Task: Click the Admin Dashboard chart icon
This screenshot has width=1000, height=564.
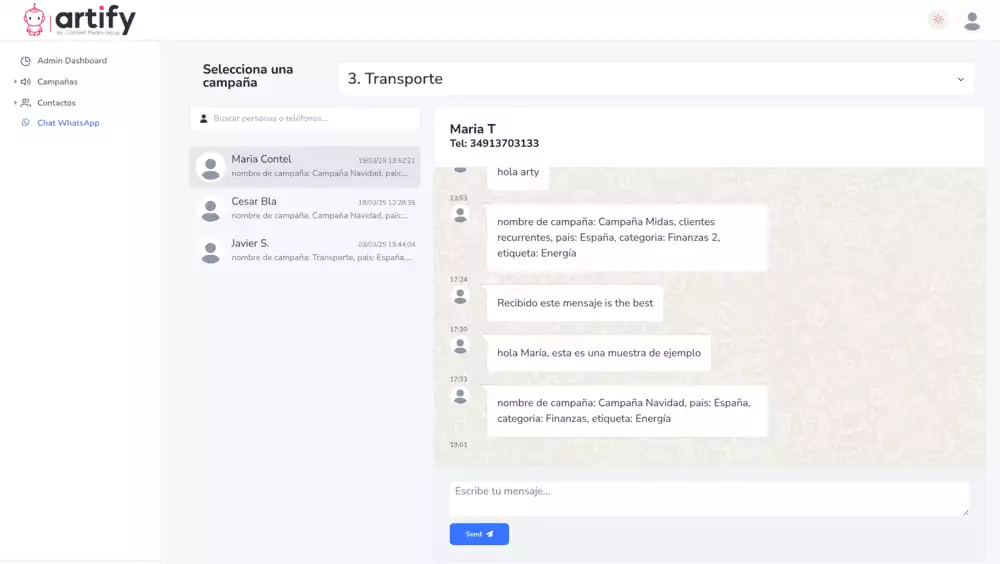Action: [x=26, y=61]
